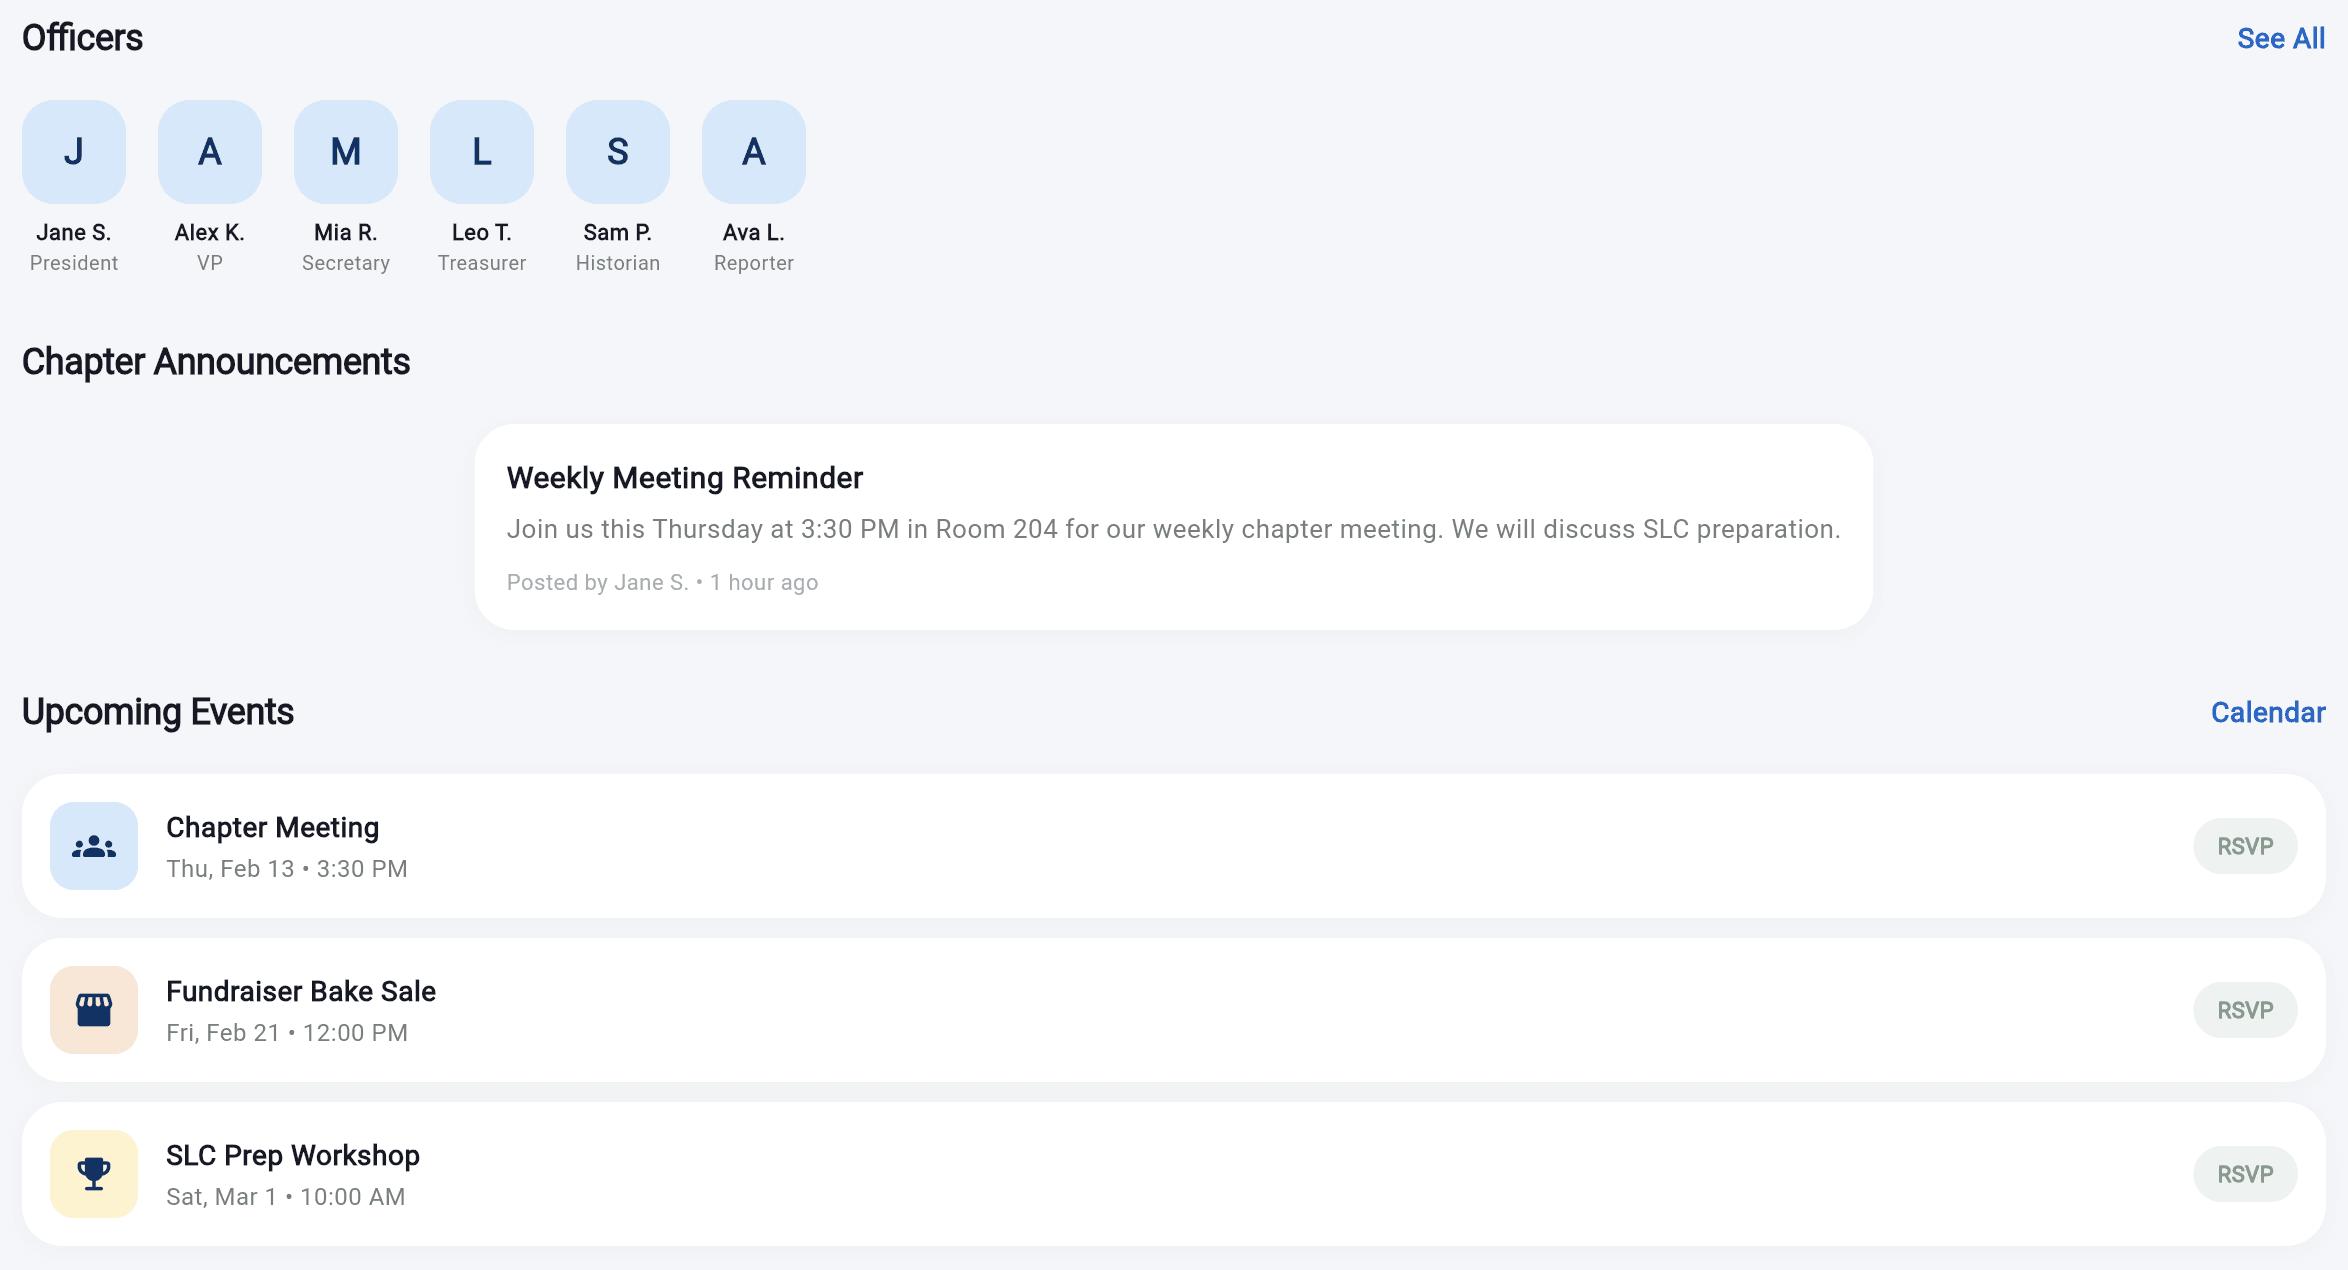Viewport: 2348px width, 1270px height.
Task: Open SLC Prep Workshop event title
Action: (293, 1156)
